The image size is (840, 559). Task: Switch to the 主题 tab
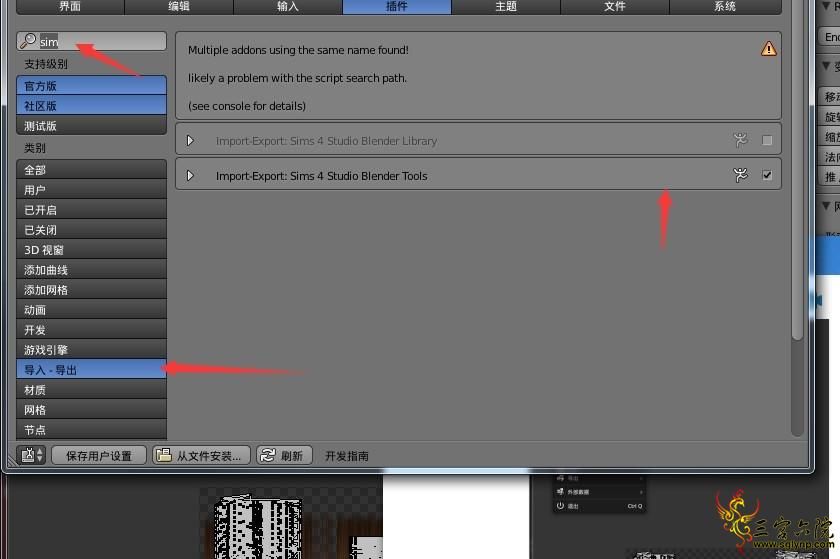point(506,6)
